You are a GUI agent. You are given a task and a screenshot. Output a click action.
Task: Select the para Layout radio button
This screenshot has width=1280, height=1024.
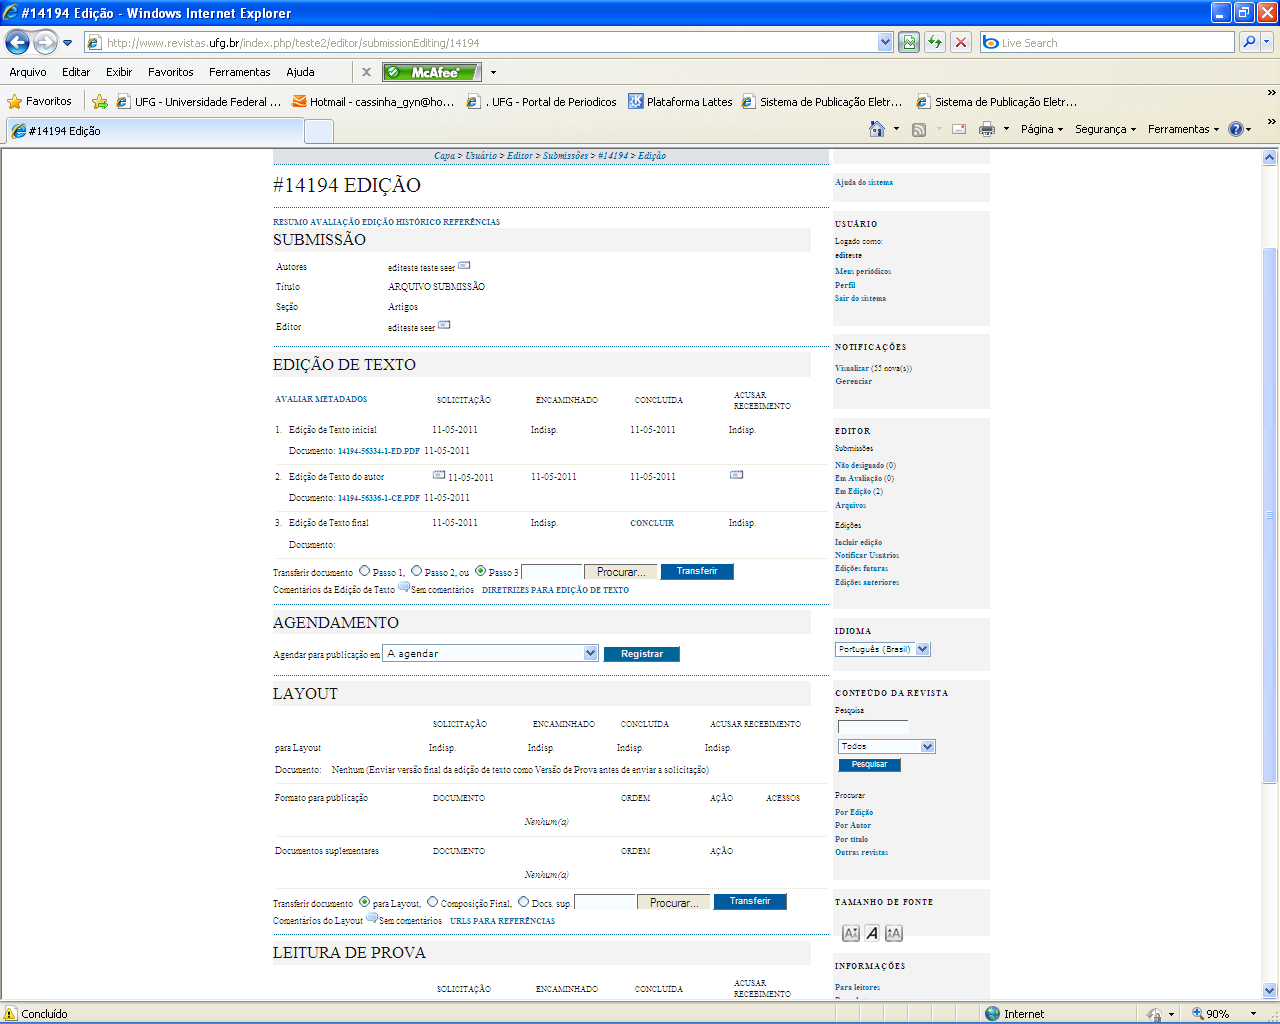[364, 902]
